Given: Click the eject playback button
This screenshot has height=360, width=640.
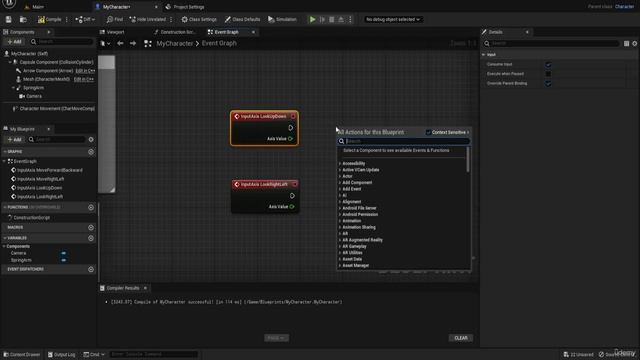Looking at the screenshot, I should click(x=341, y=19).
